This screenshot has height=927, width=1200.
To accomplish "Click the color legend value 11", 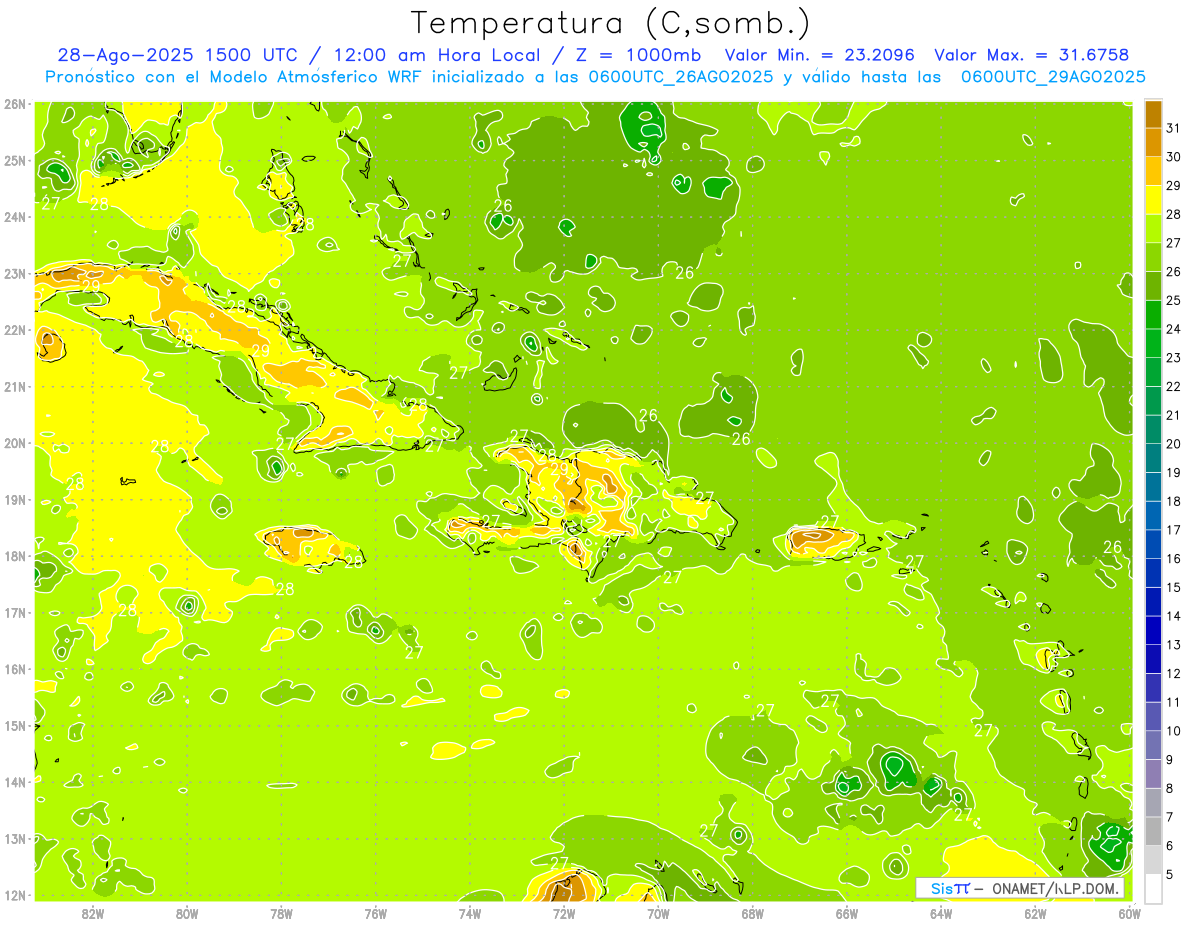I will coord(1173,702).
